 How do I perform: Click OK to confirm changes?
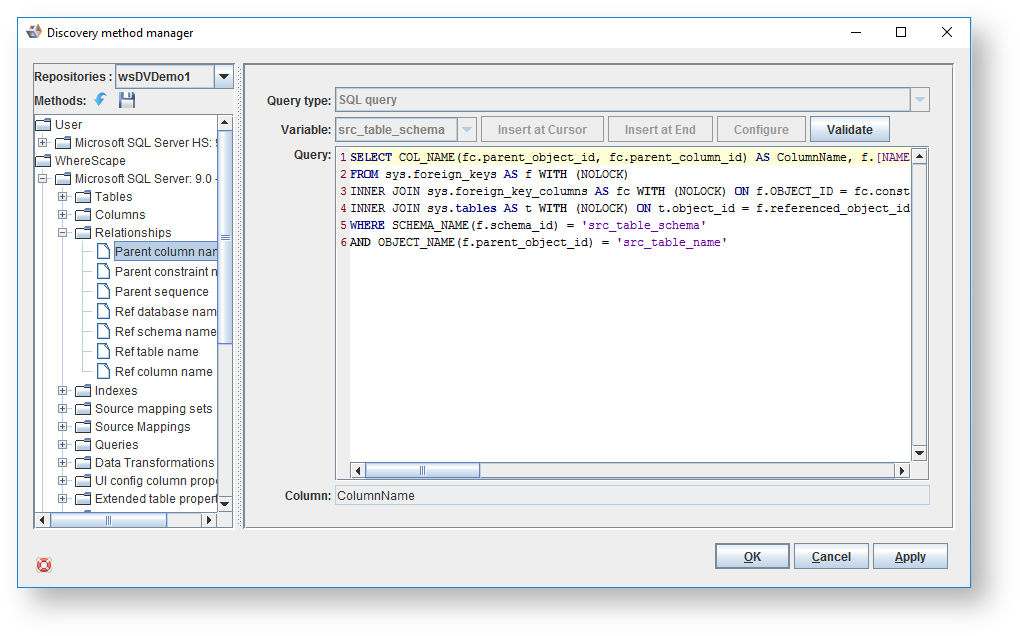click(x=752, y=557)
